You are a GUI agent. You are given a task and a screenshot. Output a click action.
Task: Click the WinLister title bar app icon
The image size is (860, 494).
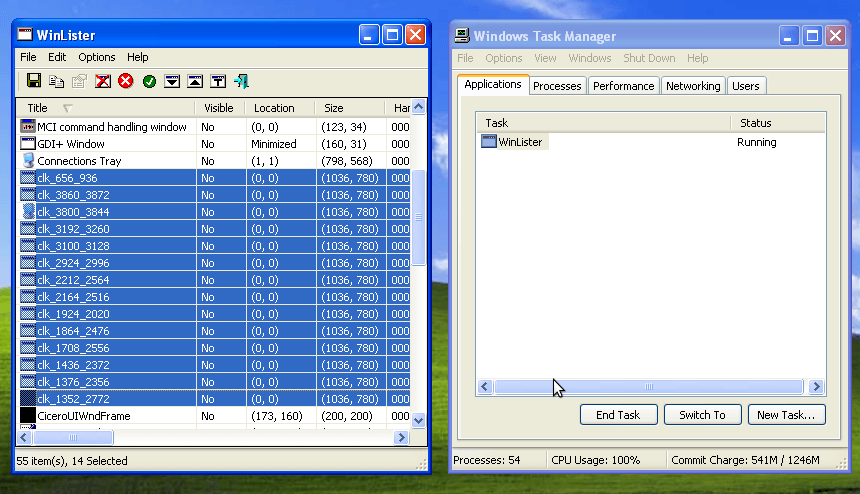coord(25,35)
